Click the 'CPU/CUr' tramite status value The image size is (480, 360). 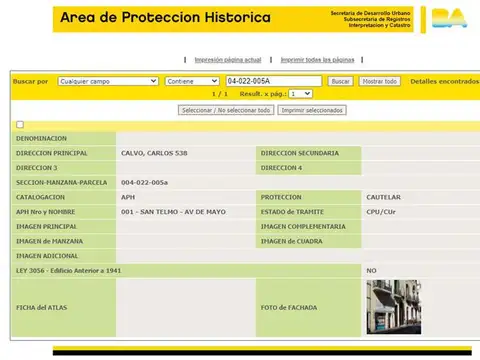381,212
